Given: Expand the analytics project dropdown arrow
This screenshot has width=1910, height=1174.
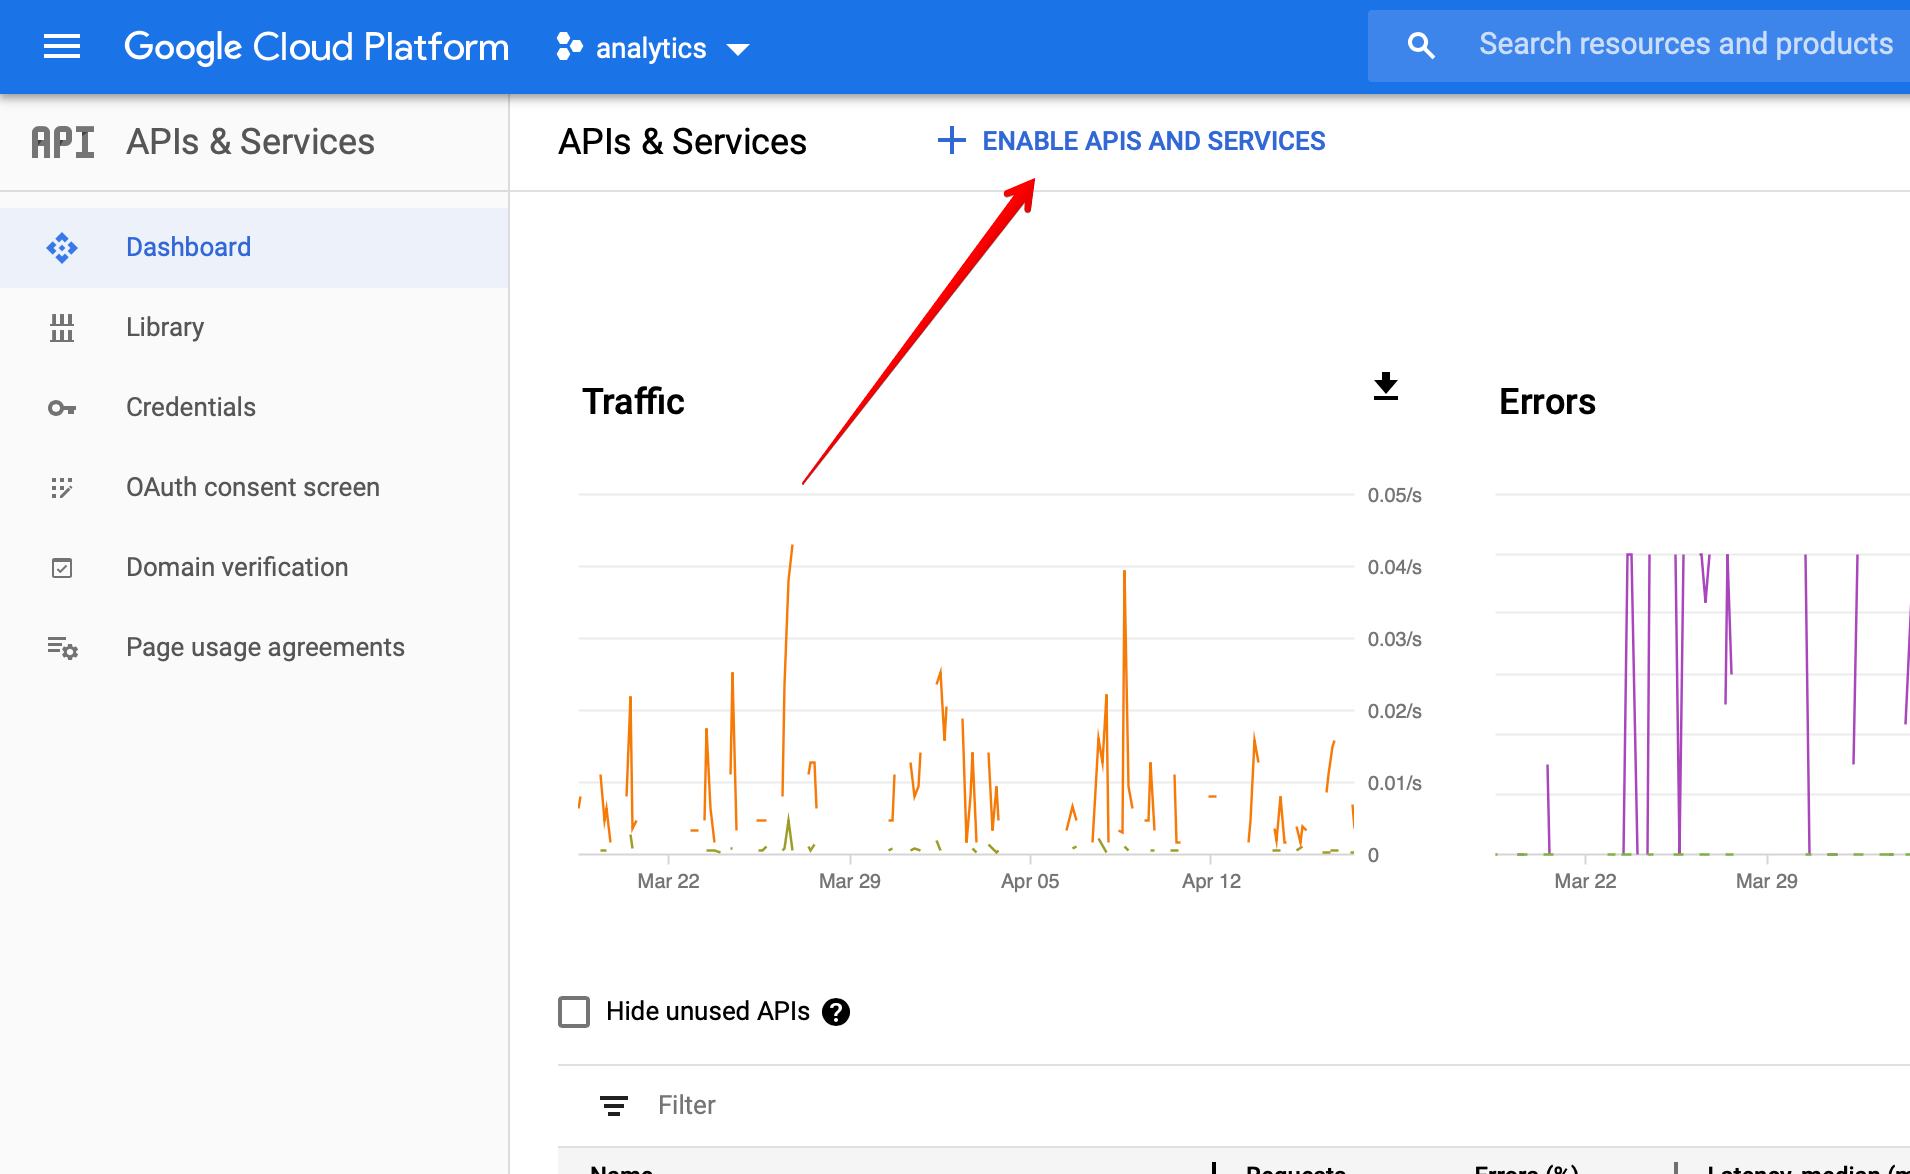Looking at the screenshot, I should [738, 49].
